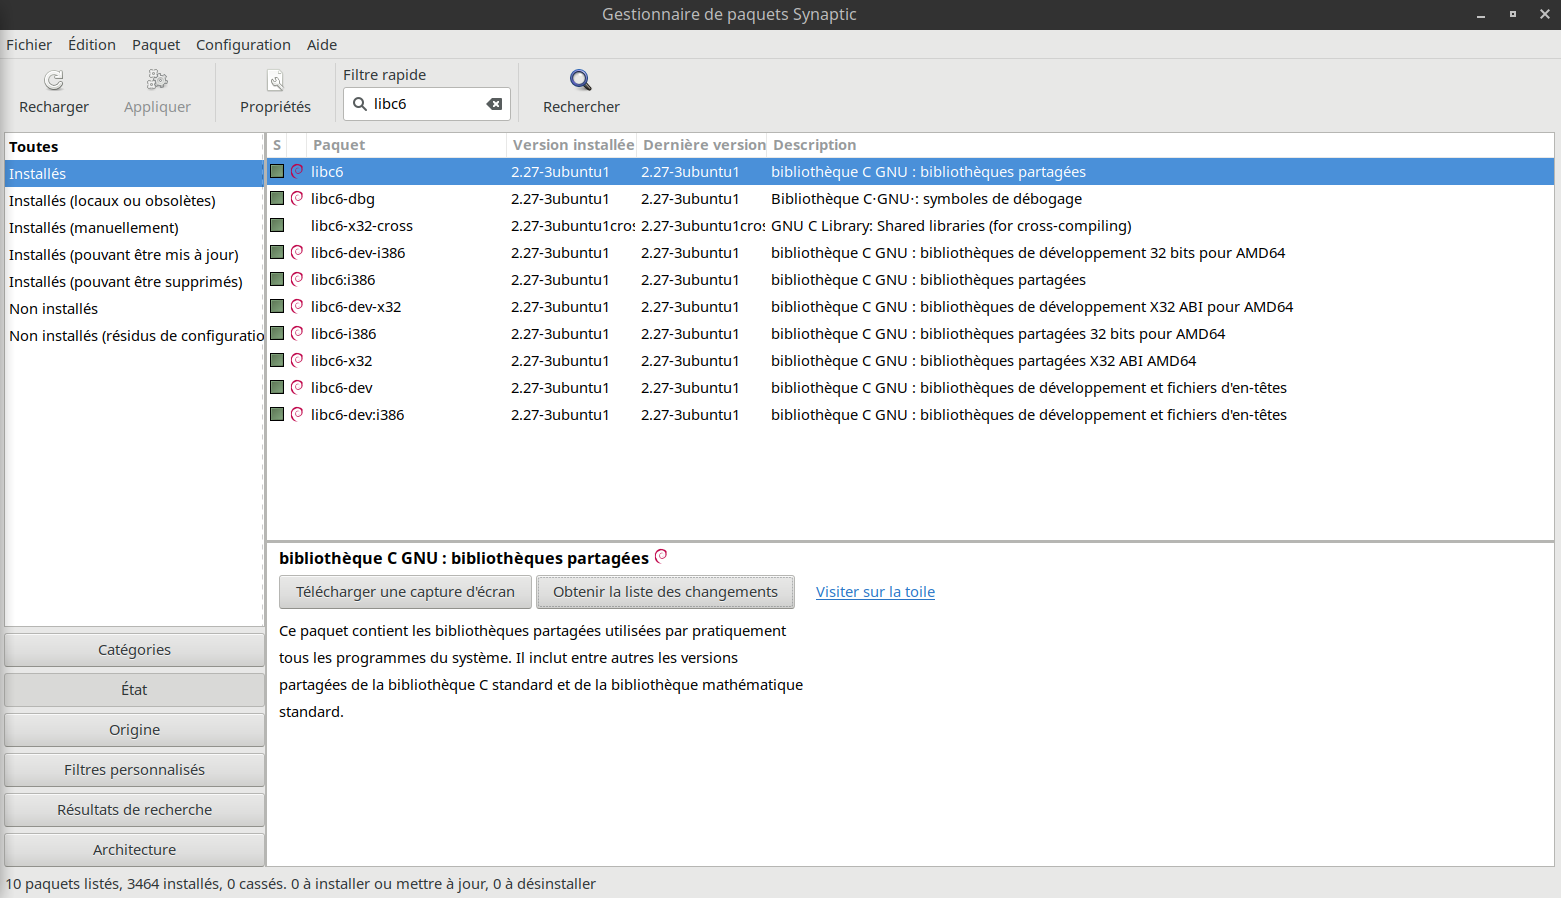
Task: Toggle status checkbox for libc6
Action: tap(277, 171)
